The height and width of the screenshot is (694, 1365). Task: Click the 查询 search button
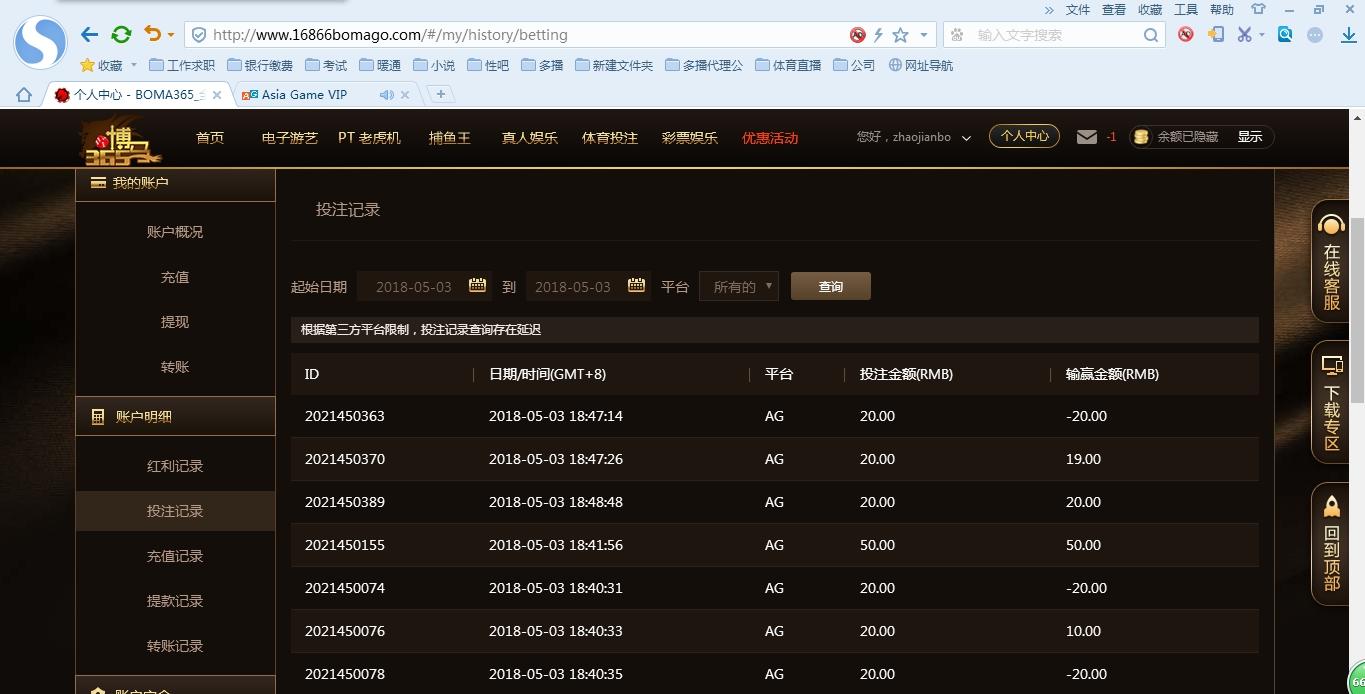831,286
